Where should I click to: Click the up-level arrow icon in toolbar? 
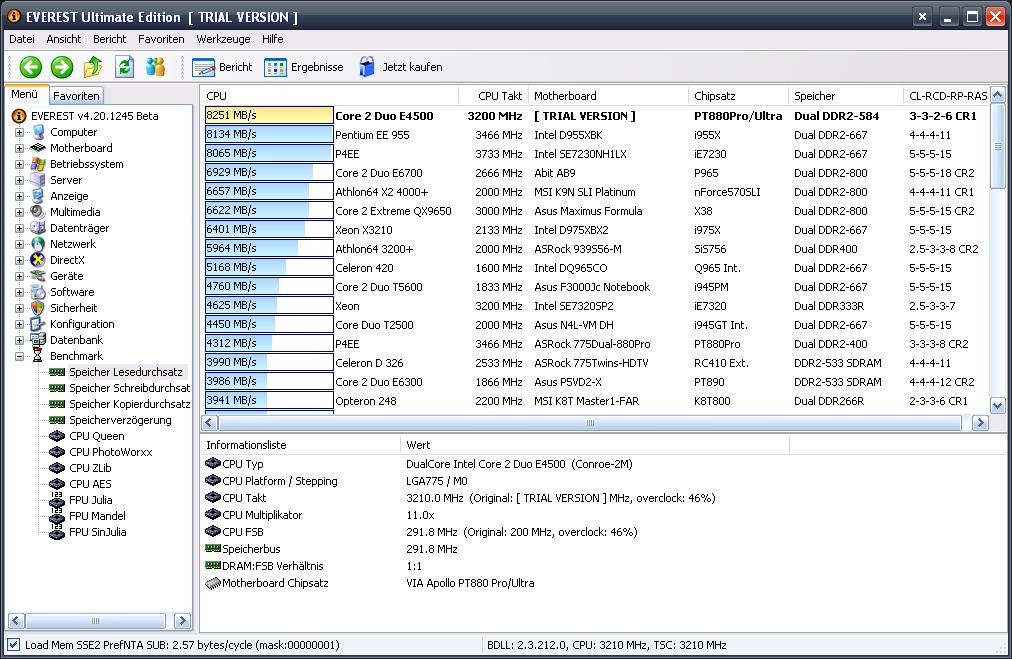pyautogui.click(x=93, y=66)
